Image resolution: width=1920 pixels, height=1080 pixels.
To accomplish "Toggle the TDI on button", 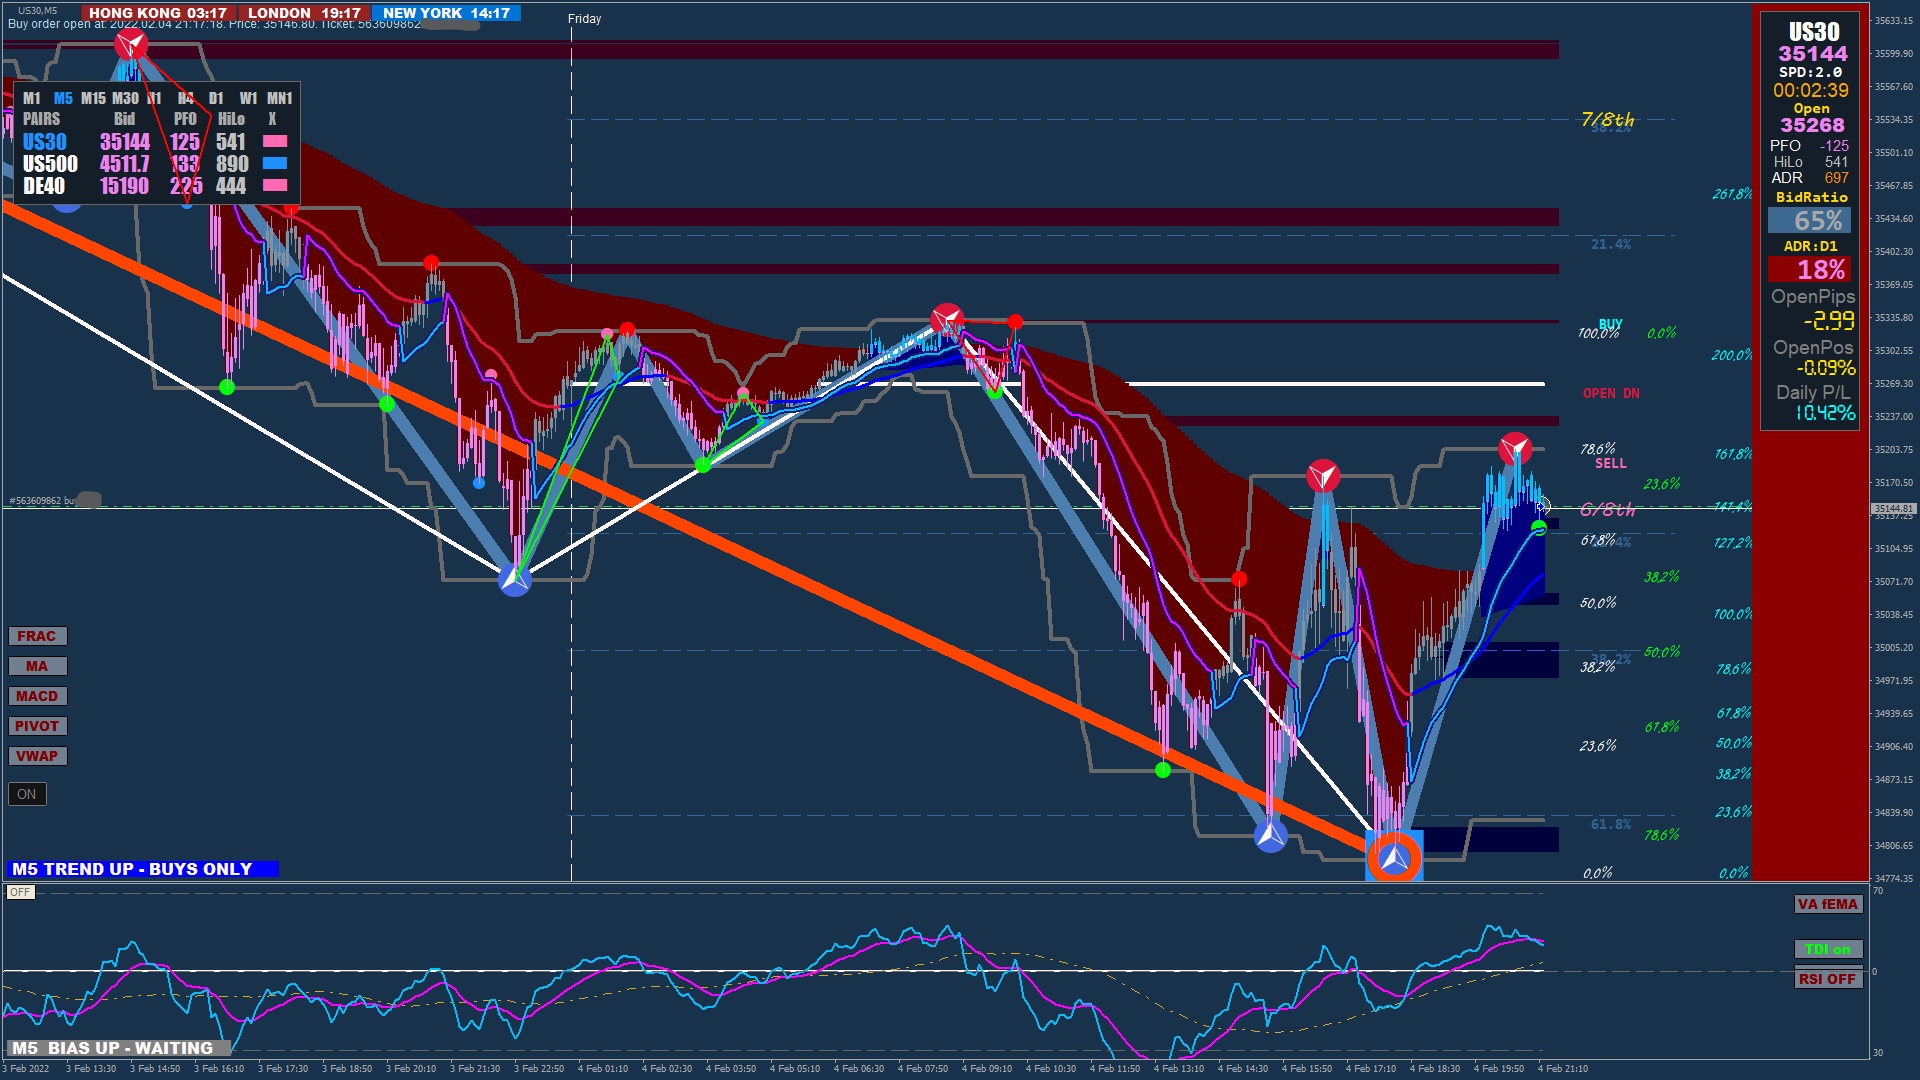I will [x=1827, y=949].
